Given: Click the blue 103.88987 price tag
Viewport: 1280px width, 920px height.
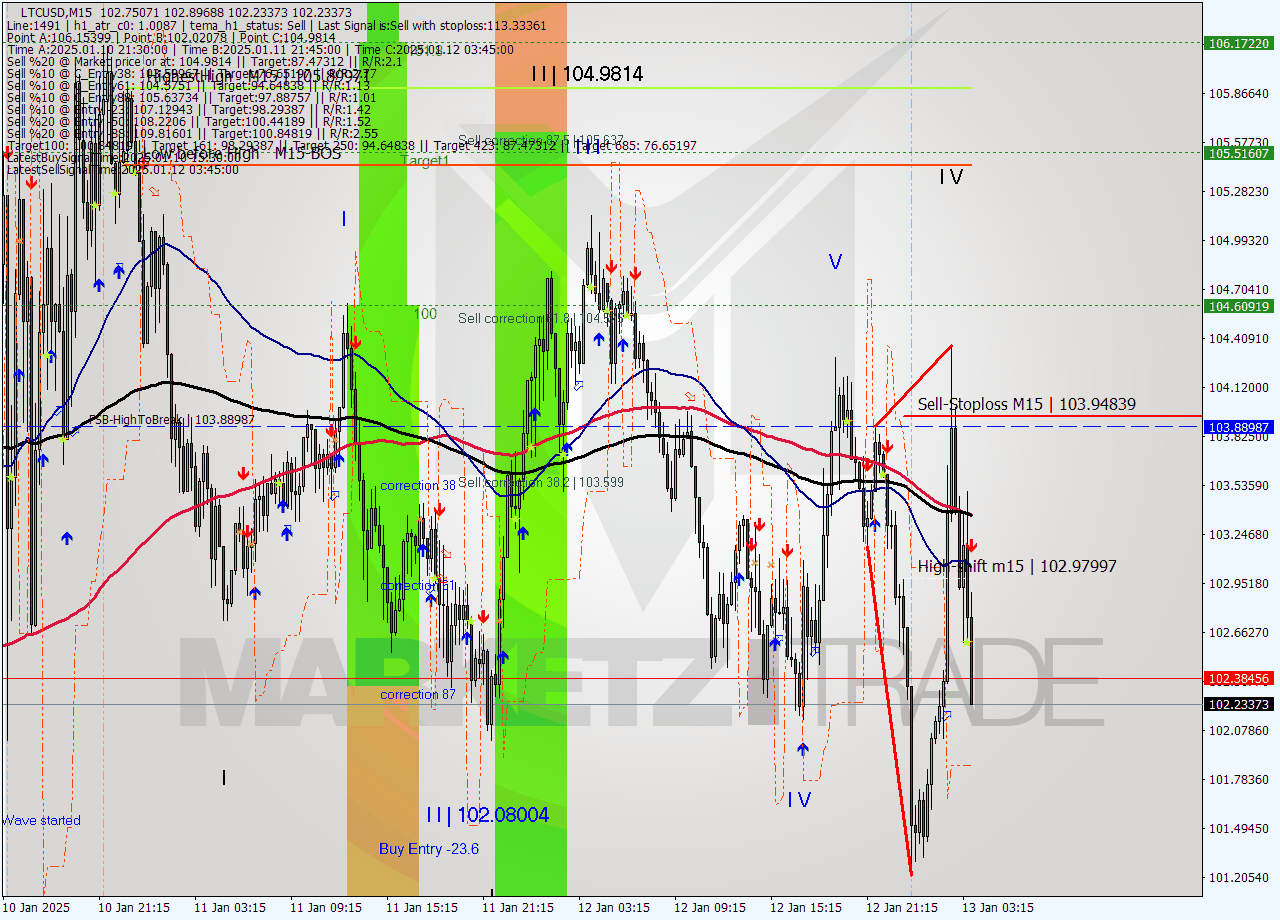Looking at the screenshot, I should coord(1239,427).
